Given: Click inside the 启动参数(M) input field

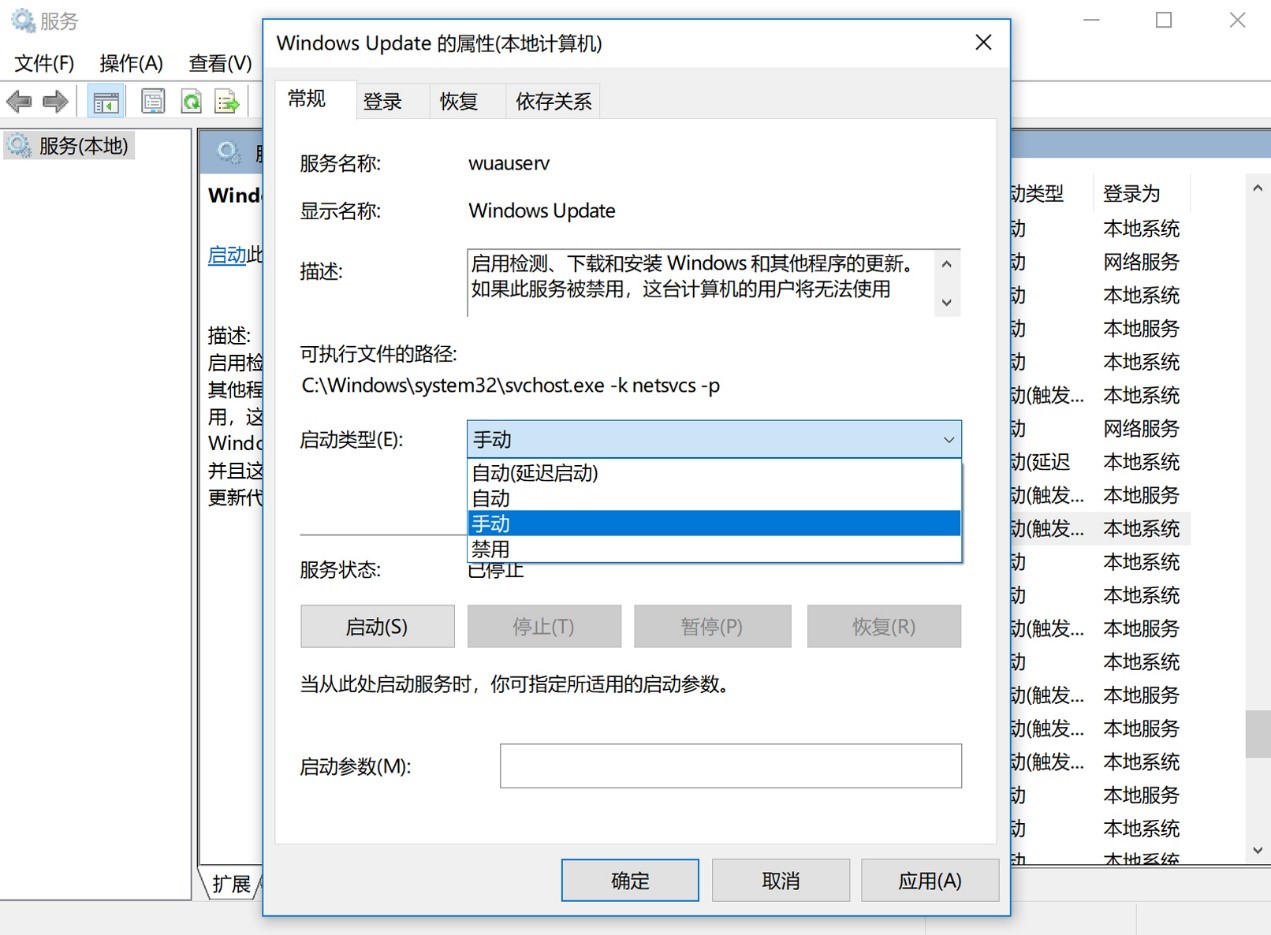Looking at the screenshot, I should [x=729, y=765].
